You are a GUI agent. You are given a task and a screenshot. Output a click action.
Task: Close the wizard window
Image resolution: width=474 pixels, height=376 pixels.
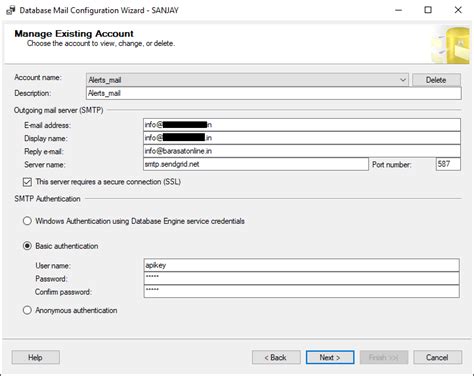[x=458, y=10]
